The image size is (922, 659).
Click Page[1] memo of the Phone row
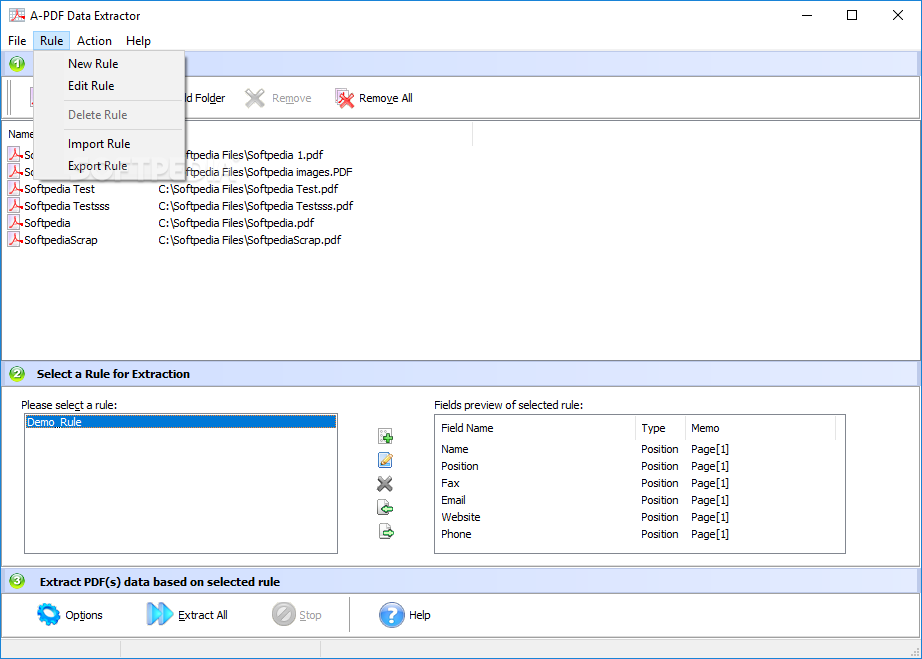click(710, 534)
